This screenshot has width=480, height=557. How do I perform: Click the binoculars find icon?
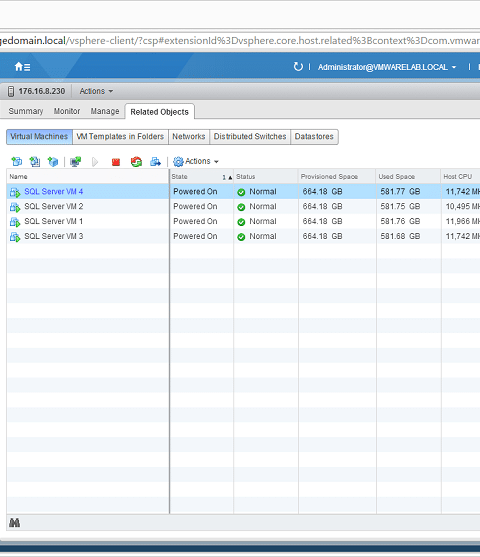[x=15, y=523]
